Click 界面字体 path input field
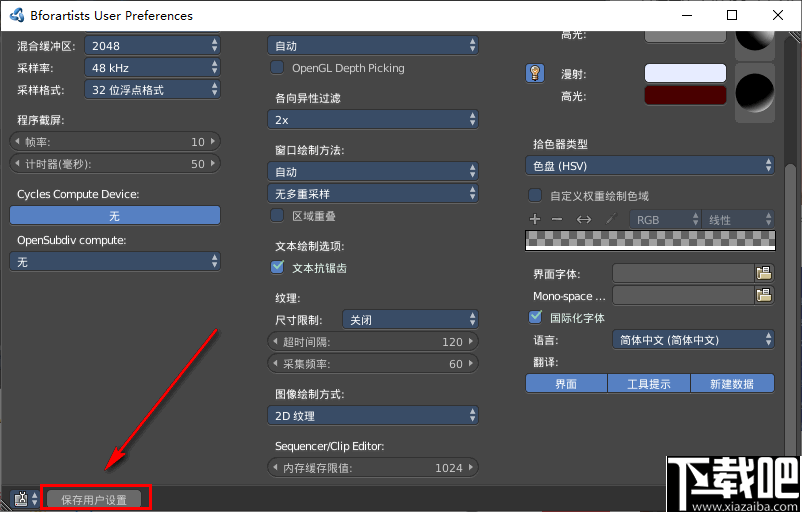 [684, 273]
